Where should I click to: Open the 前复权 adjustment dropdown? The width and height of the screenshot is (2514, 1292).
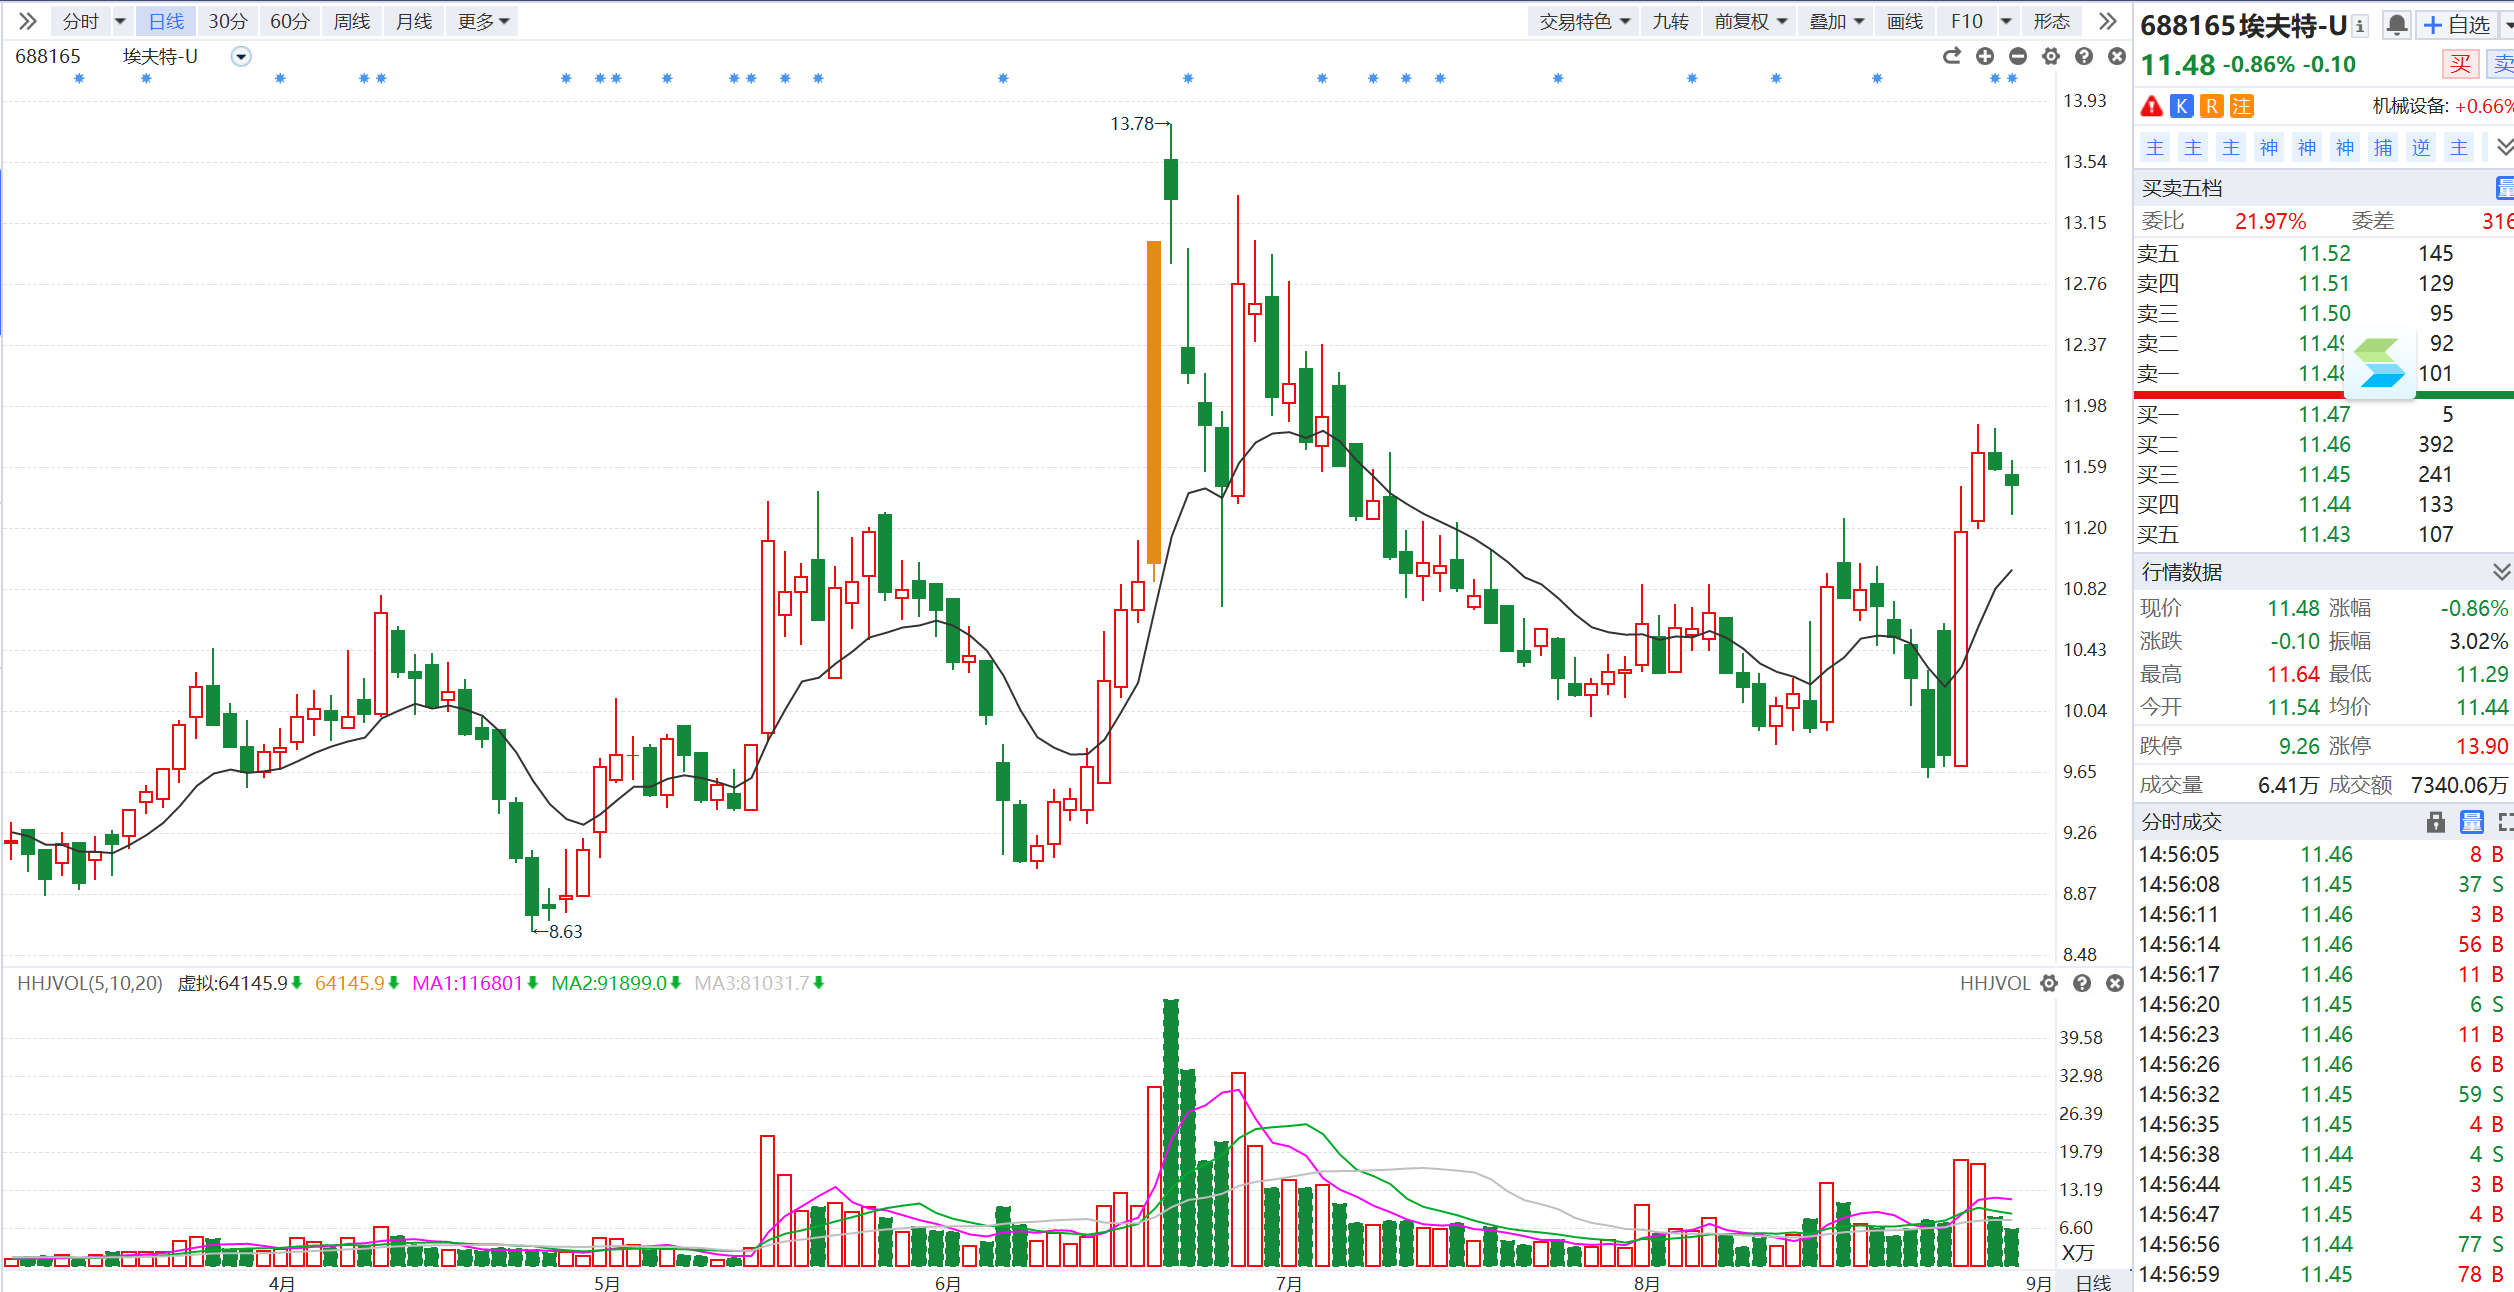[1750, 21]
